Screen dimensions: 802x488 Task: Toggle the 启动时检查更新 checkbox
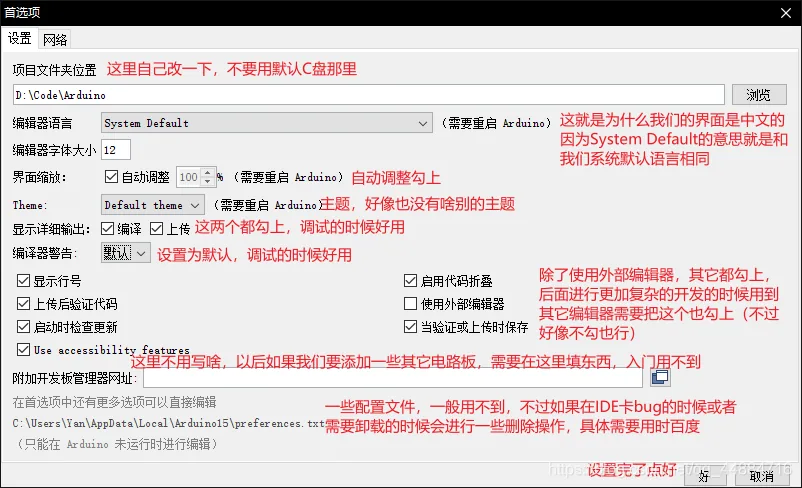(x=24, y=326)
